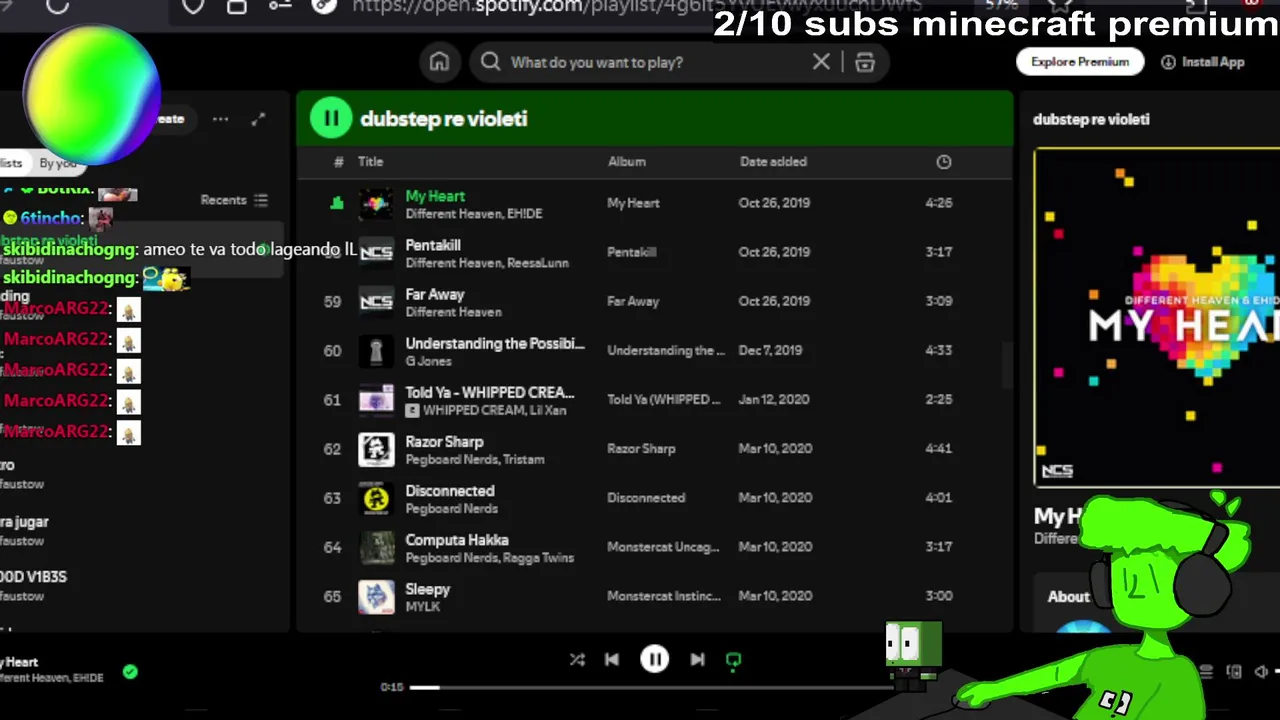The width and height of the screenshot is (1280, 720).
Task: Skip to the previous track
Action: (612, 659)
